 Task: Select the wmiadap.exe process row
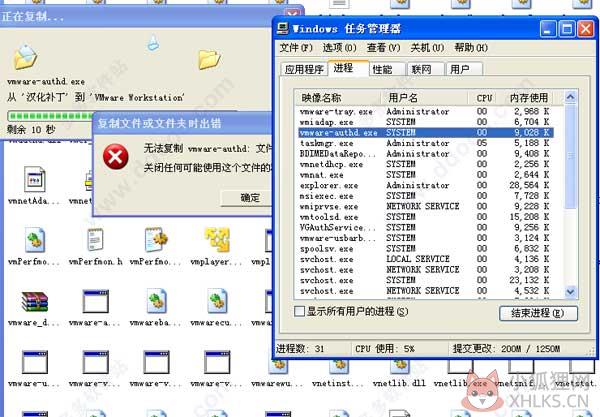tap(426, 122)
